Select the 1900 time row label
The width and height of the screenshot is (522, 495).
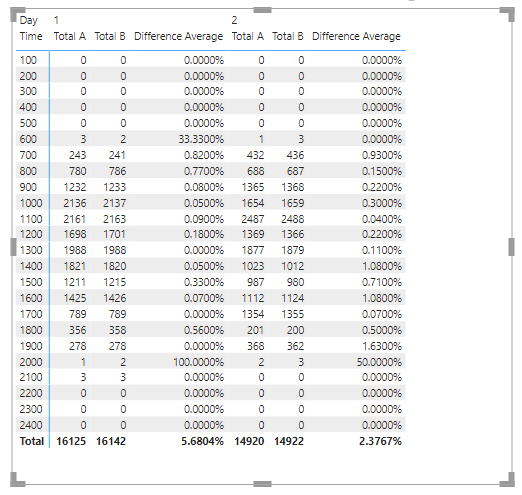point(31,346)
